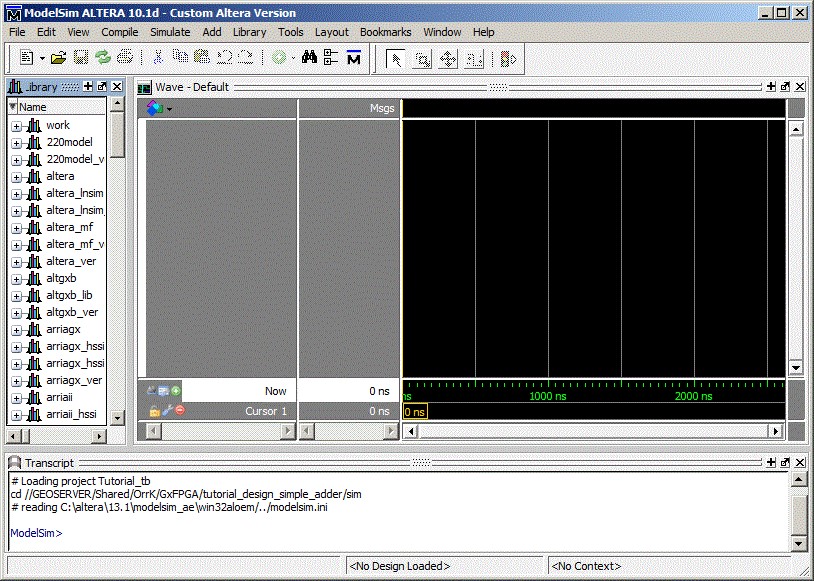Viewport: 814px width, 581px height.
Task: Click the waveform horizontal scrollbar track
Action: pyautogui.click(x=592, y=431)
